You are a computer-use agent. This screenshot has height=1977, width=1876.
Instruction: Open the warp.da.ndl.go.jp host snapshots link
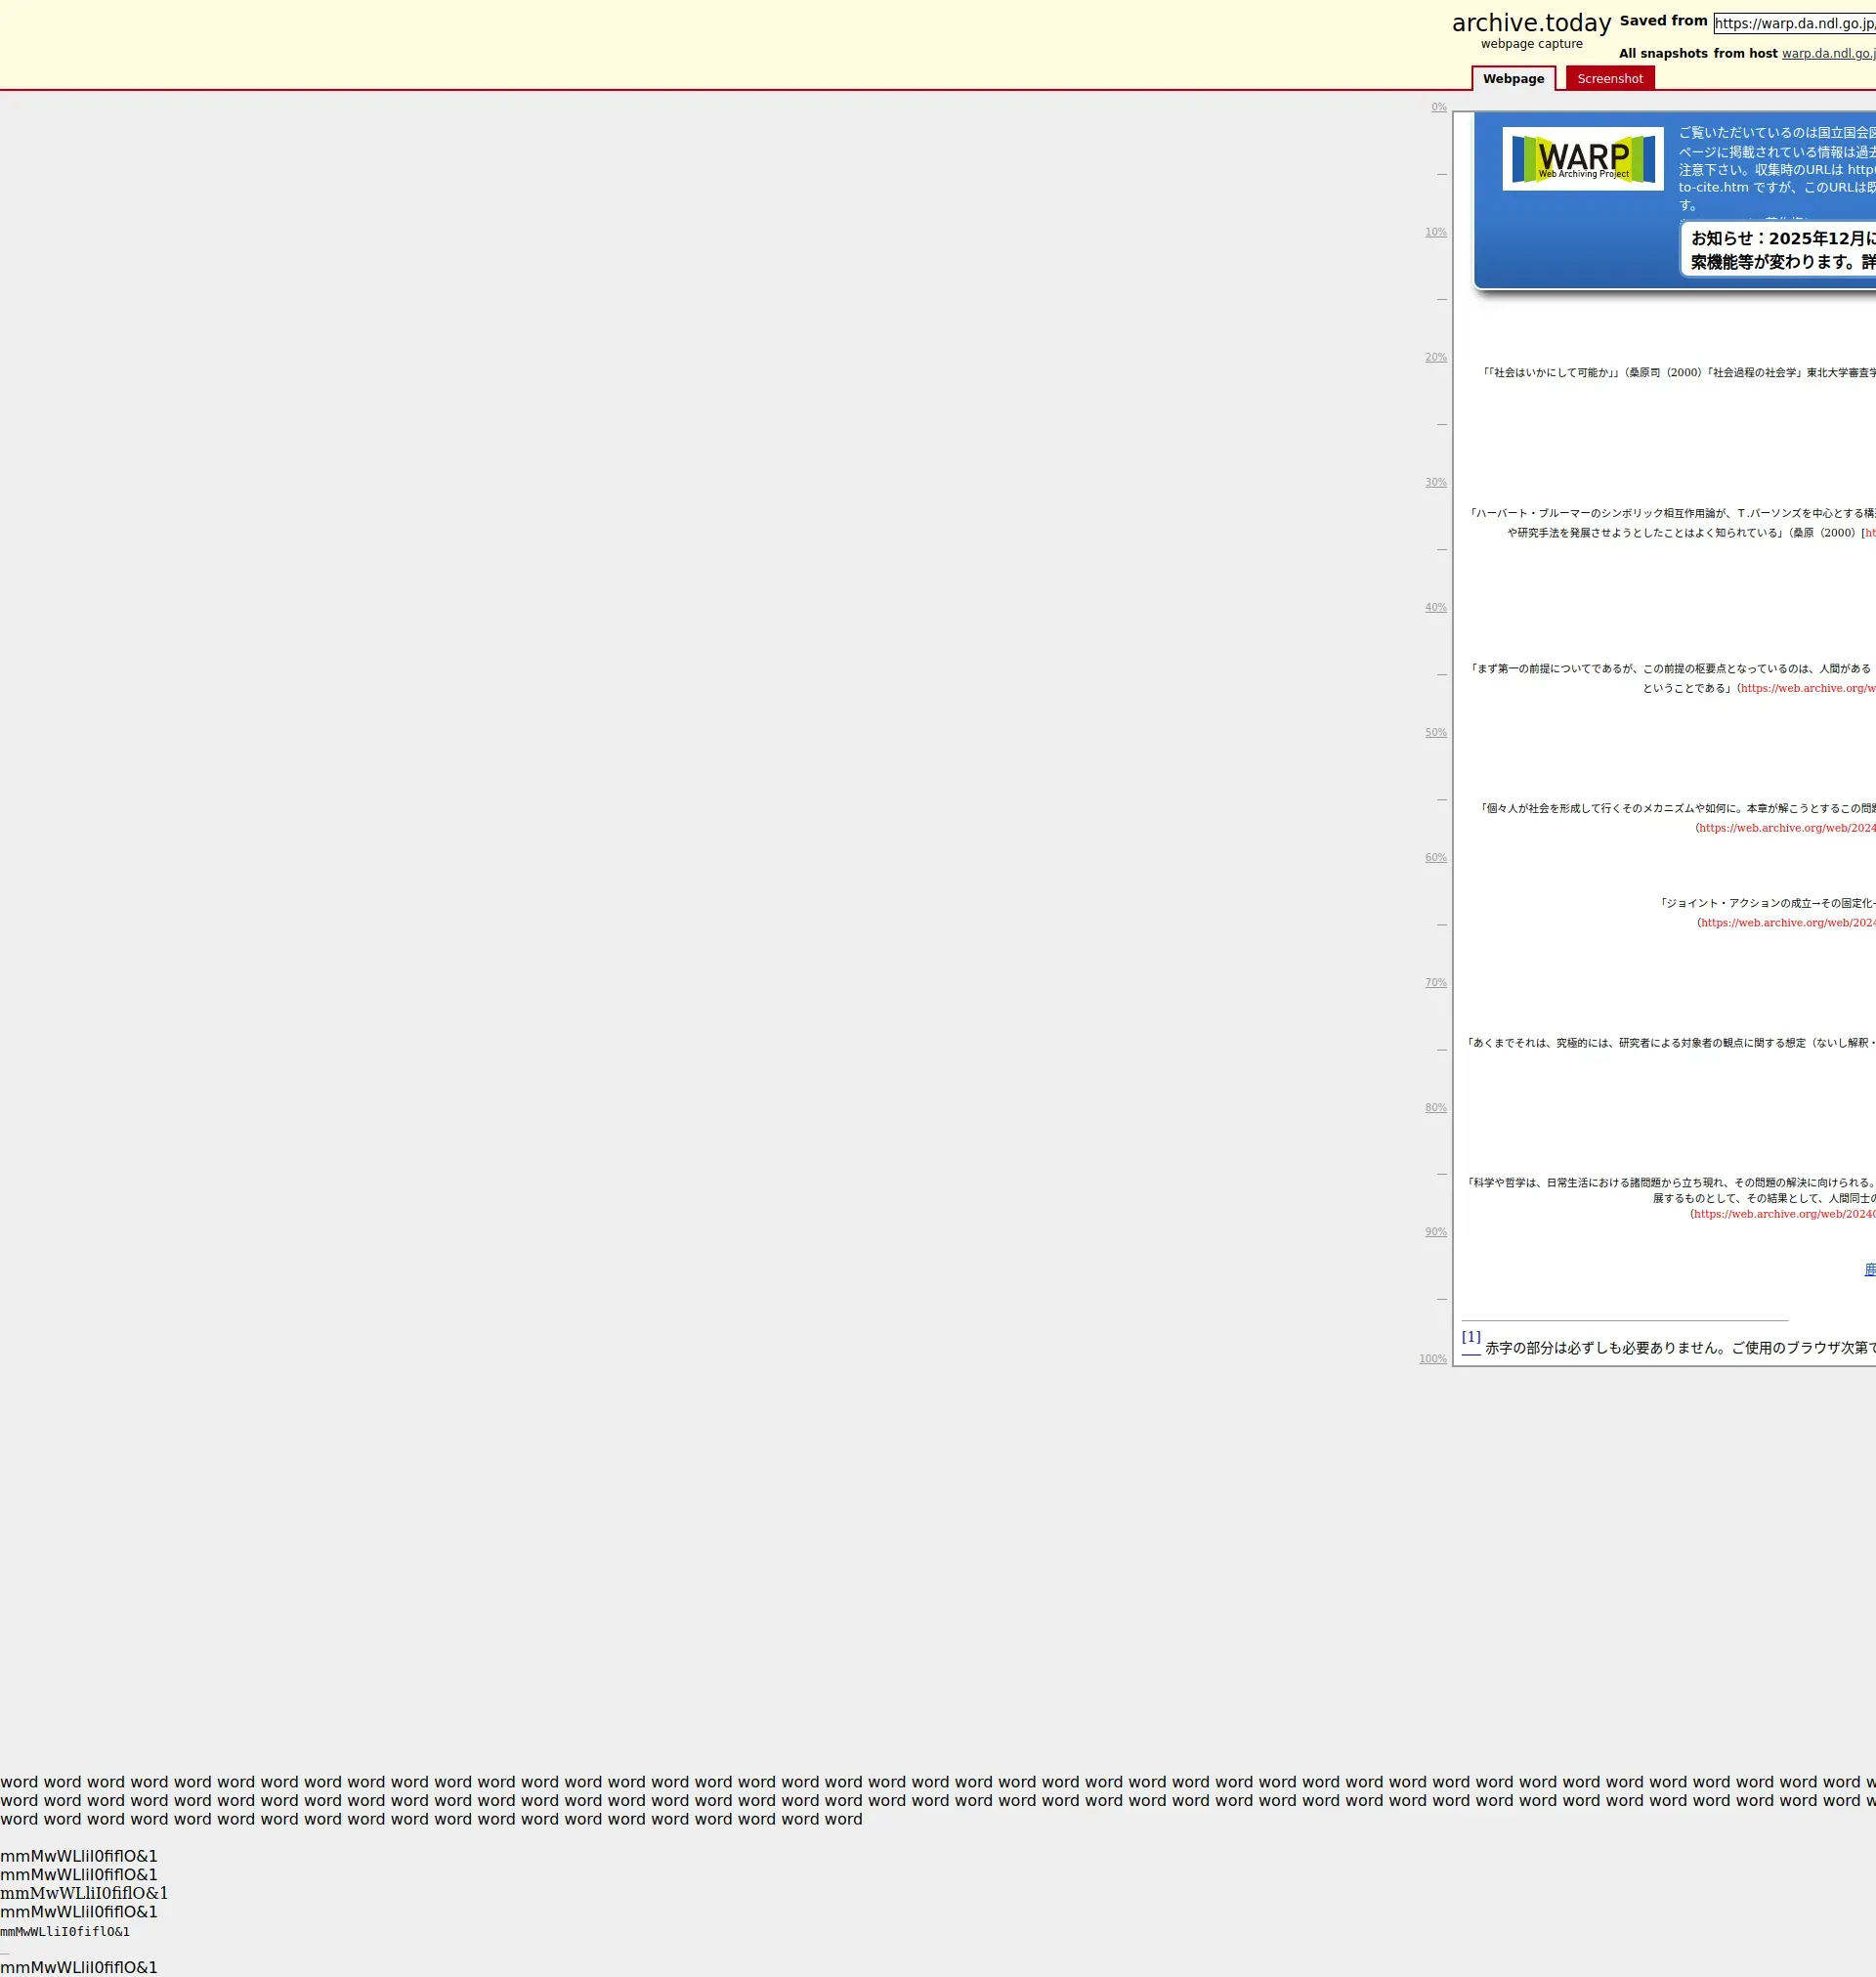1828,54
